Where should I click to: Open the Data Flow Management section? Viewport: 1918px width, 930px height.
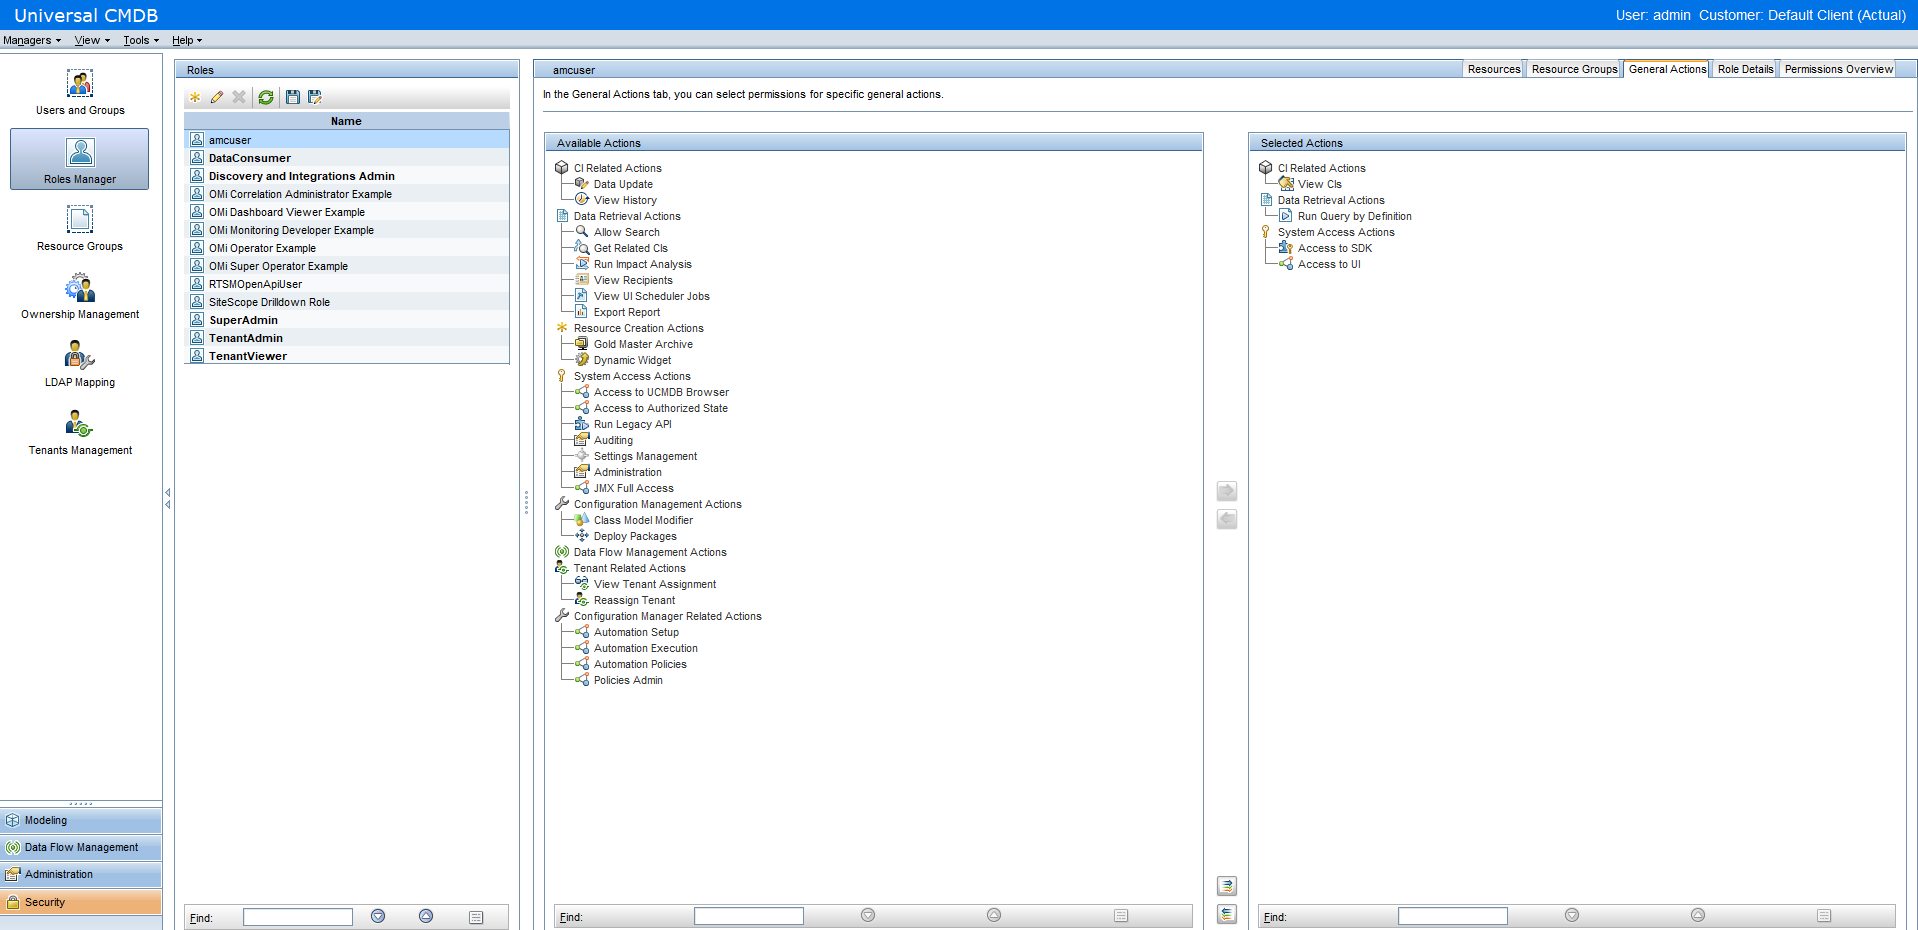(81, 848)
